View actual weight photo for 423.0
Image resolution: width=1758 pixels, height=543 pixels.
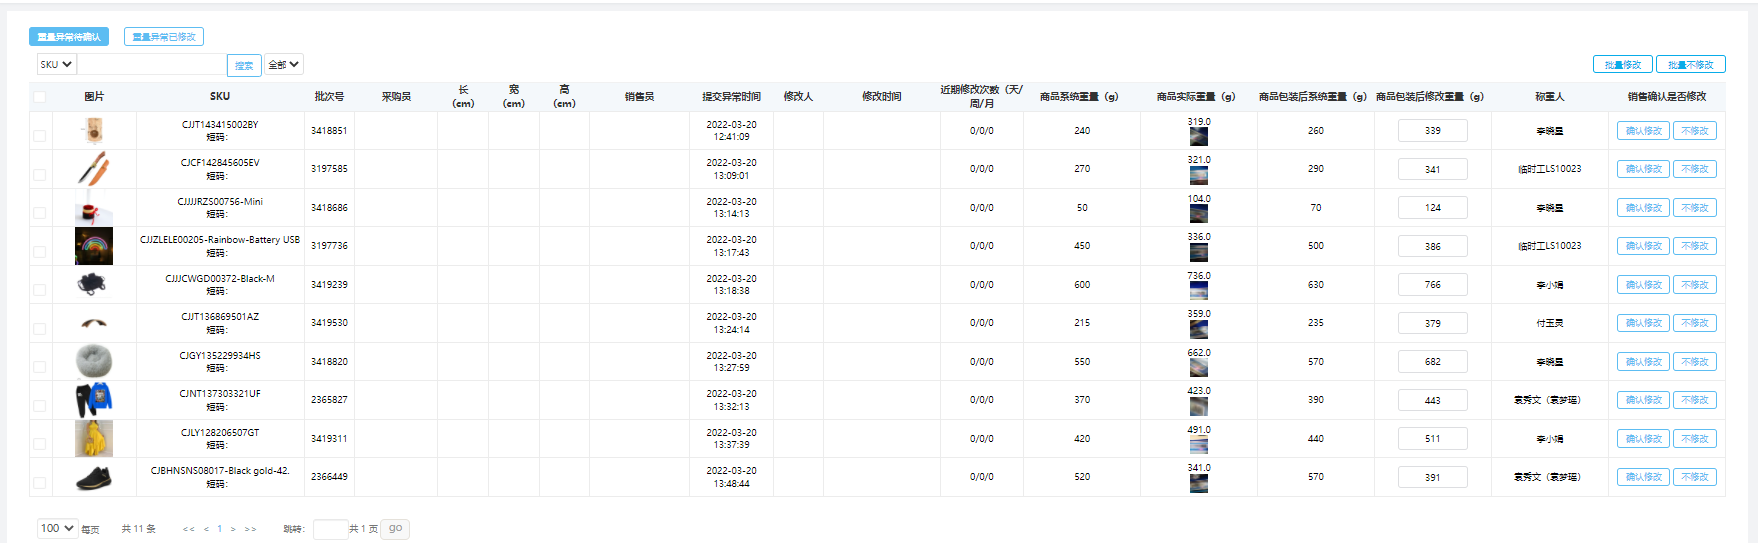[x=1198, y=407]
